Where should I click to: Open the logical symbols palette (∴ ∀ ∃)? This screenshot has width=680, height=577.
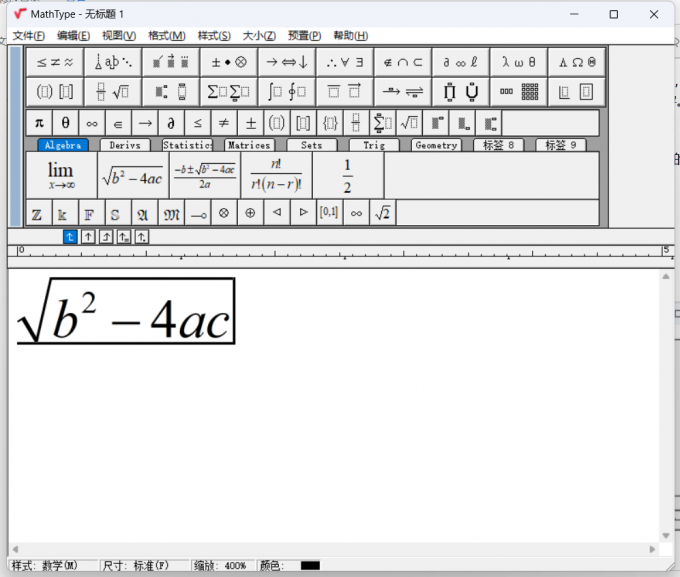(345, 62)
